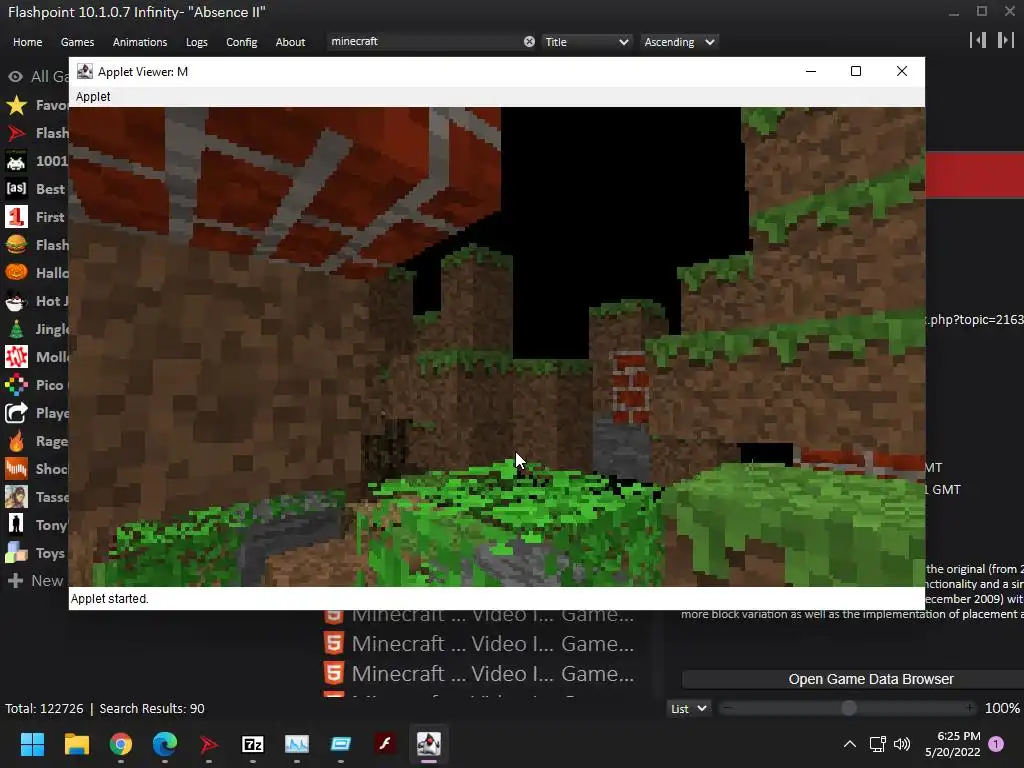Open the Flash player taskbar icon
Screen dimensions: 1024x768
pyautogui.click(x=385, y=744)
